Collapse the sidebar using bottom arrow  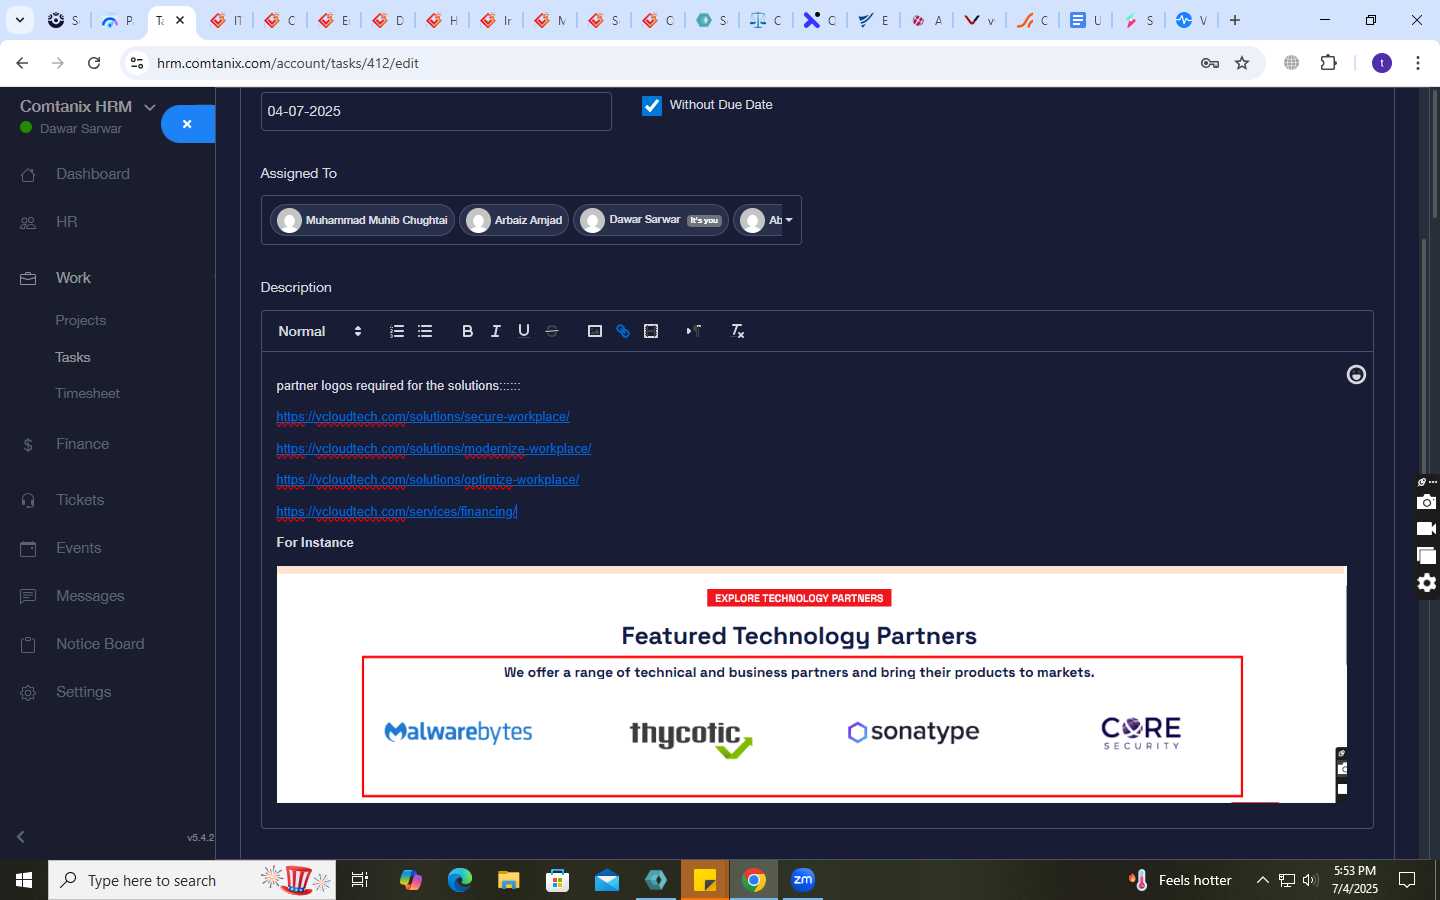pyautogui.click(x=21, y=837)
